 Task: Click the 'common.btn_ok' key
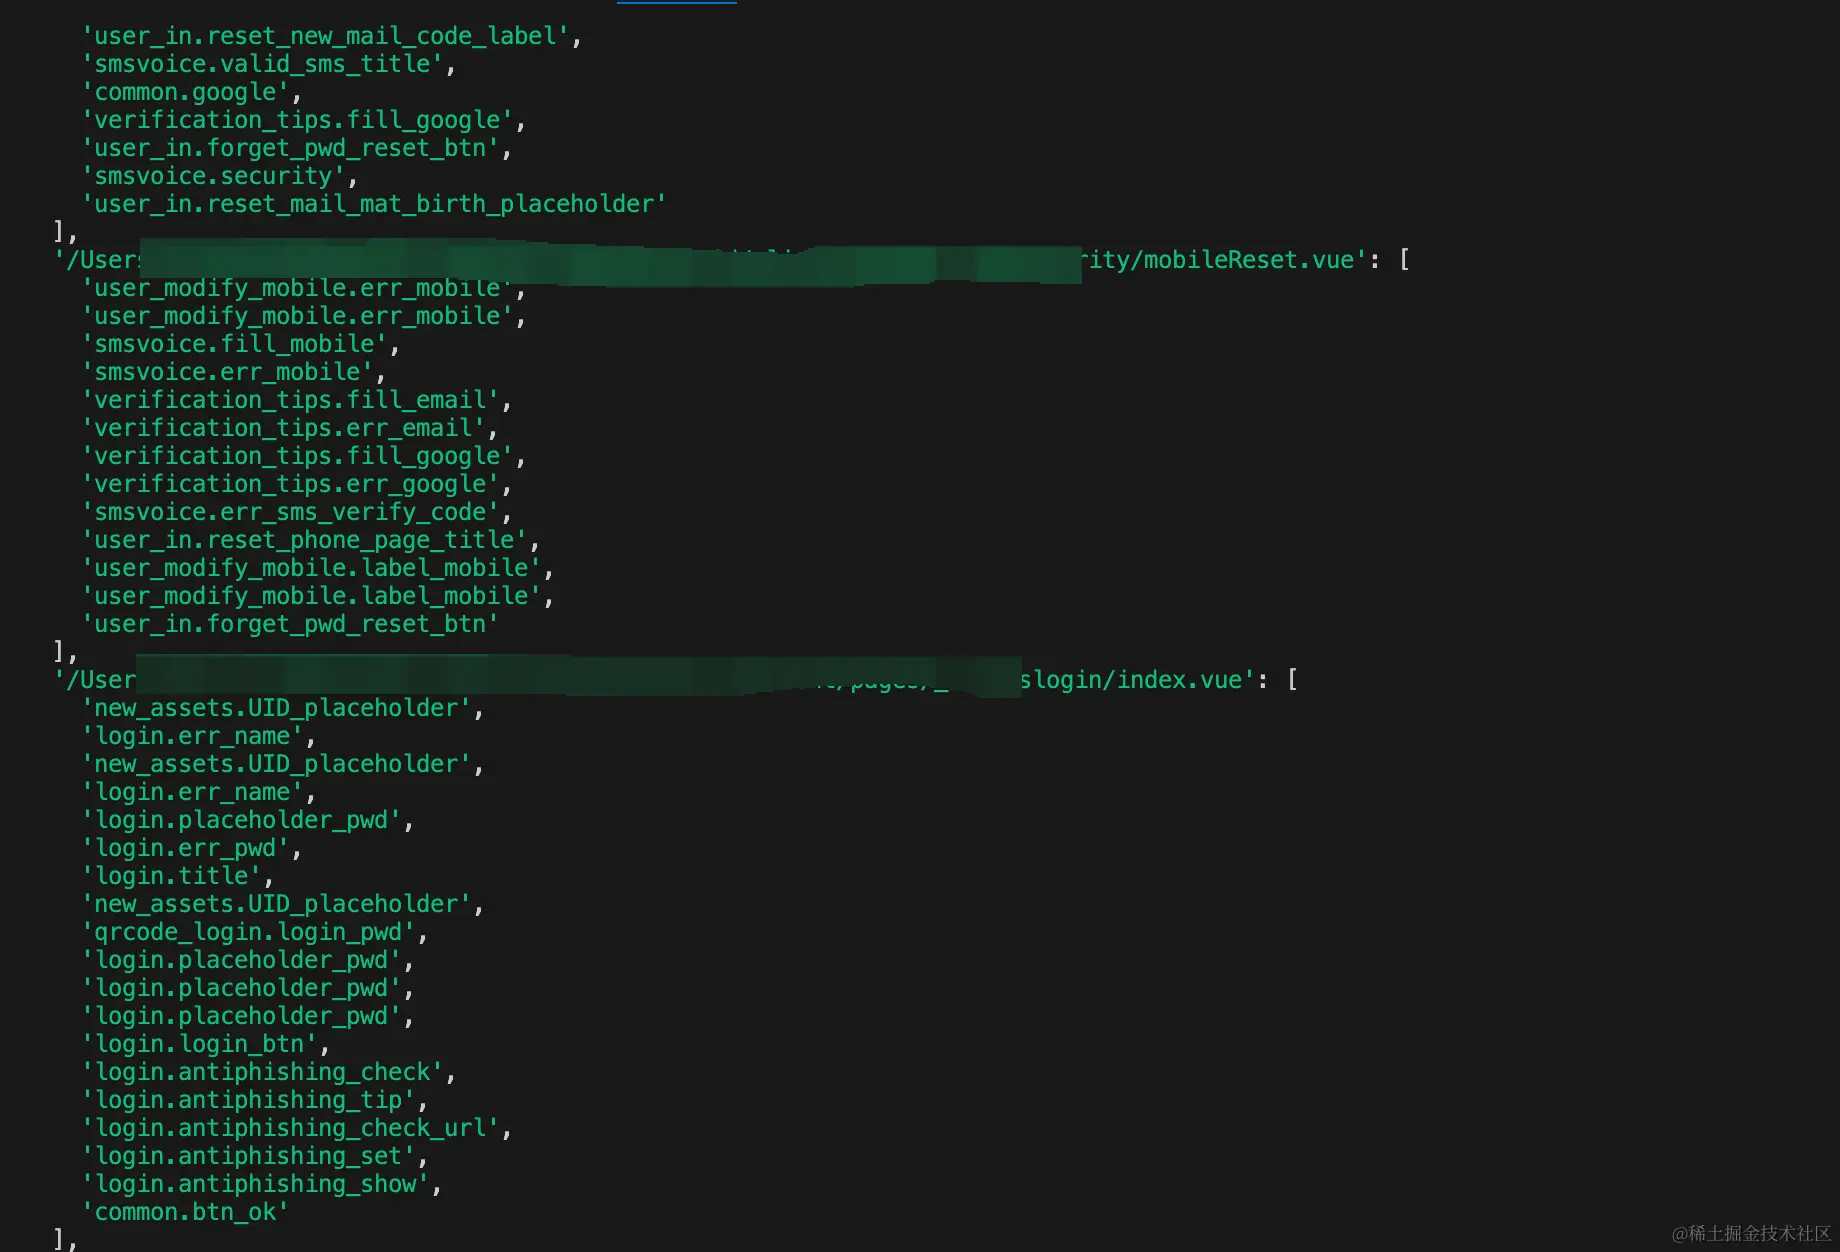185,1212
